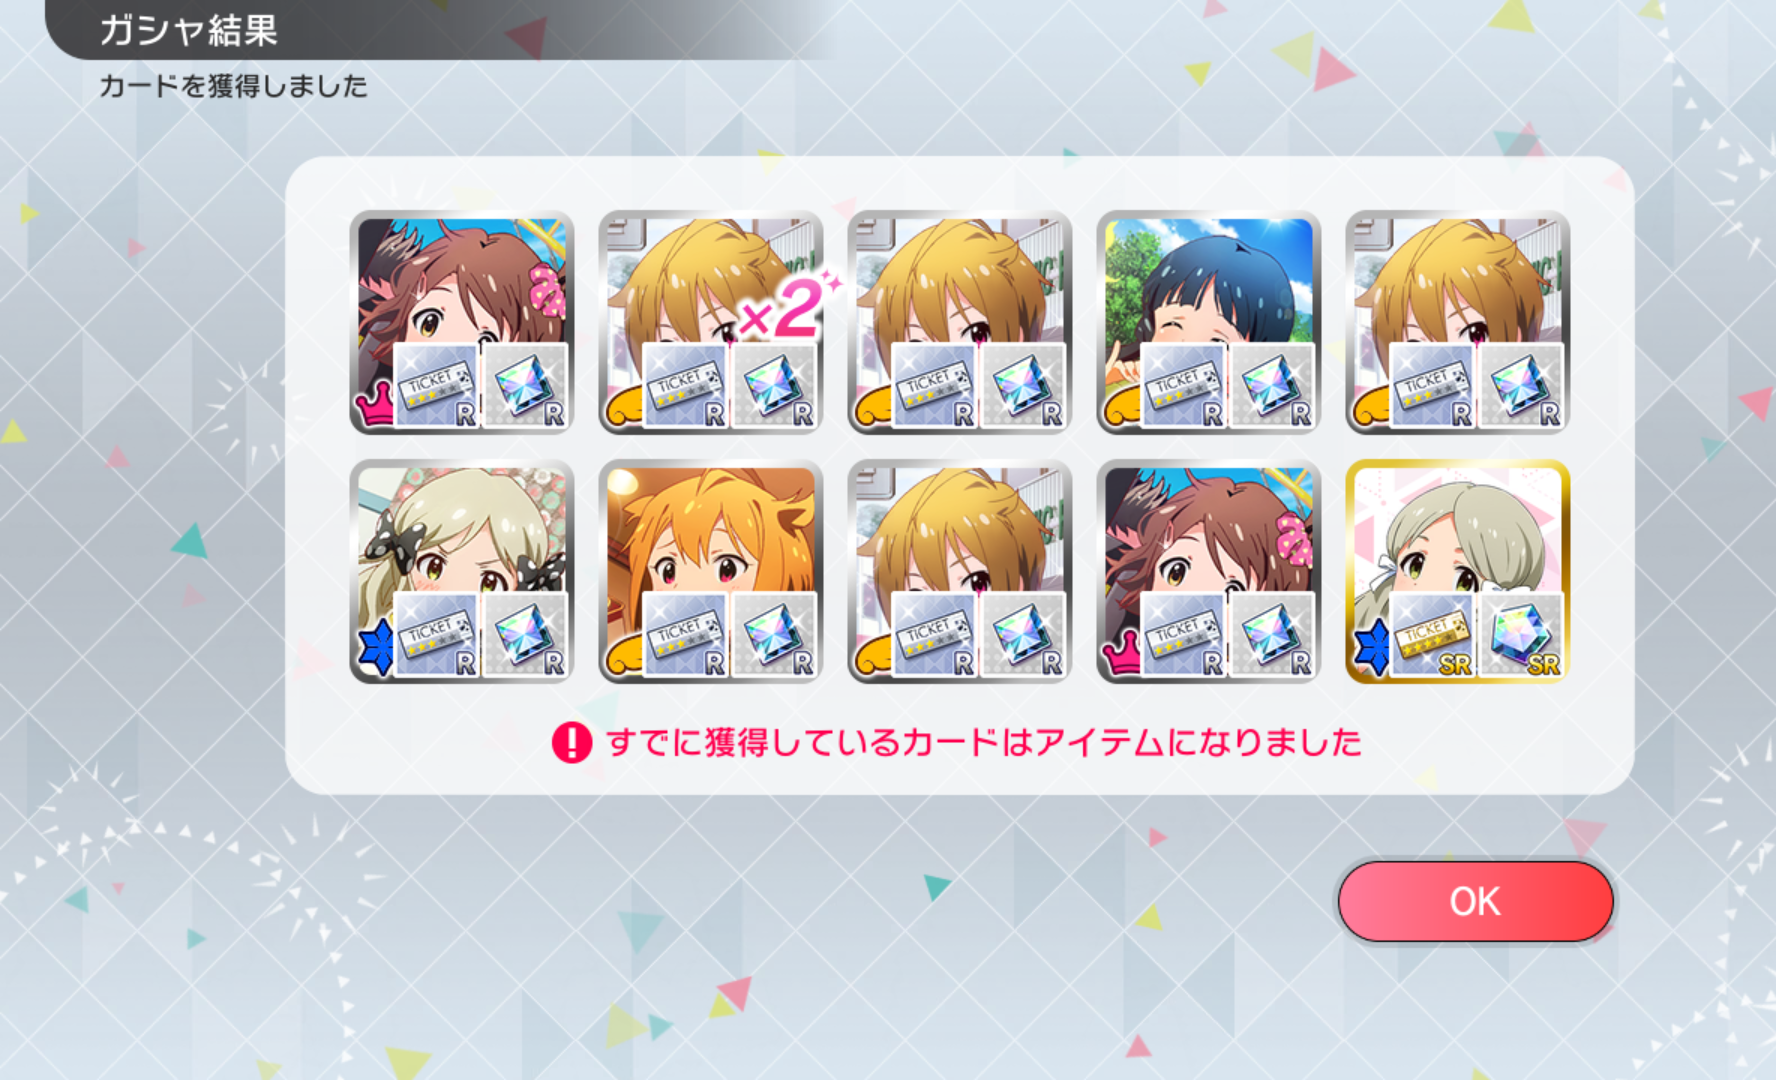Select the blonde girl with black bows card
Viewport: 1776px width, 1080px height.
462,572
